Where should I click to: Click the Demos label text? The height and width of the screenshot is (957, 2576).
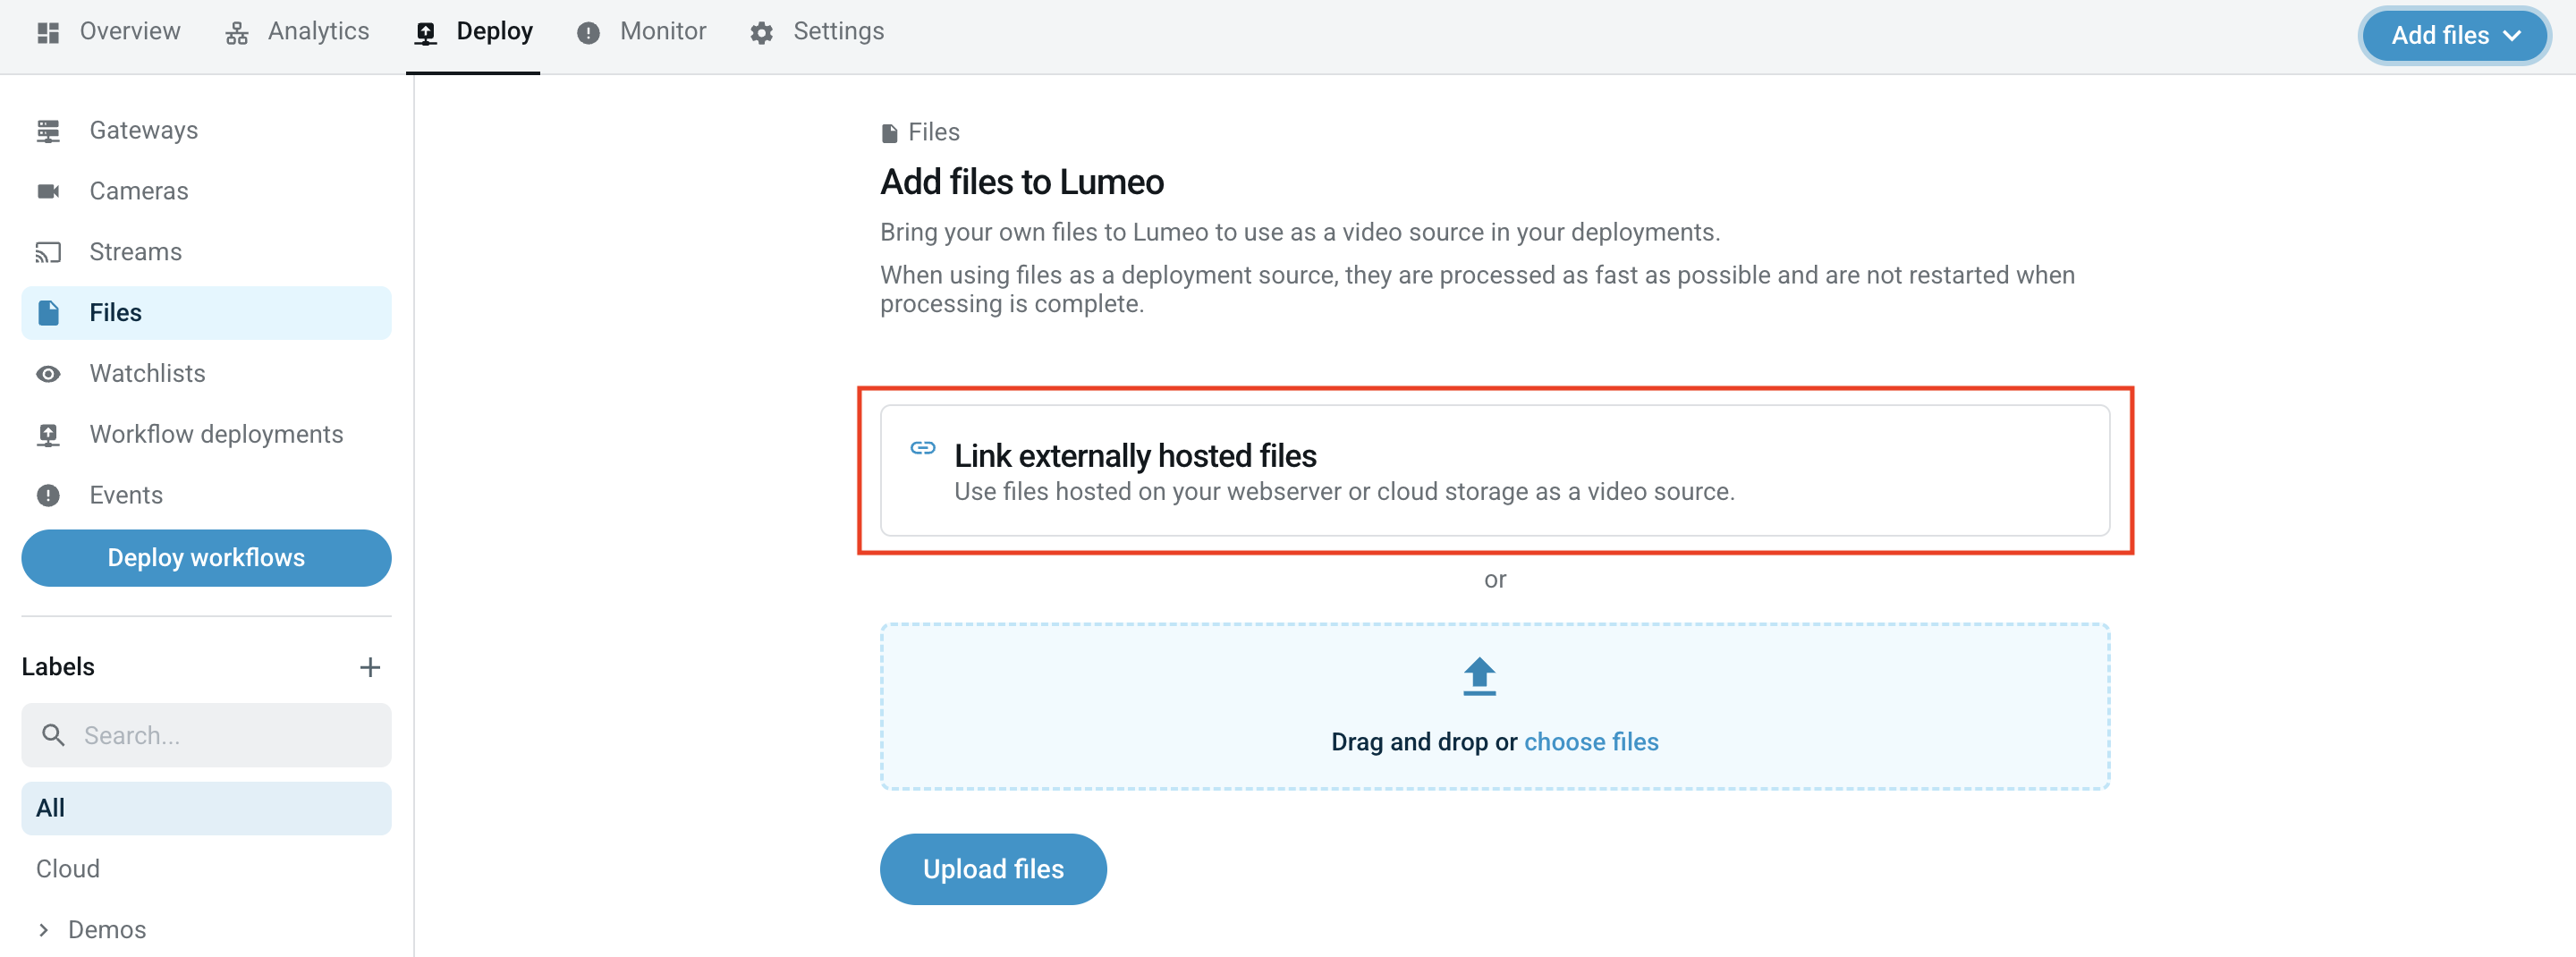pos(107,930)
